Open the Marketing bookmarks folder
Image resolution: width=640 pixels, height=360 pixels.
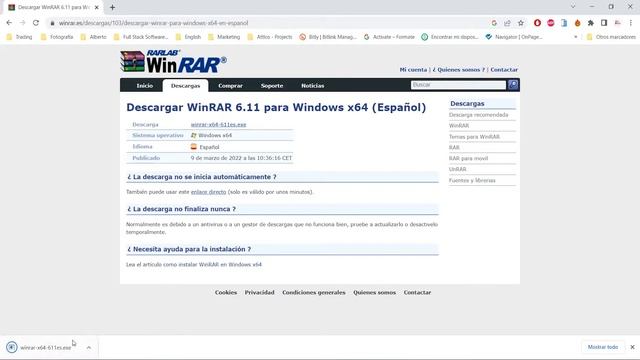[x=224, y=37]
